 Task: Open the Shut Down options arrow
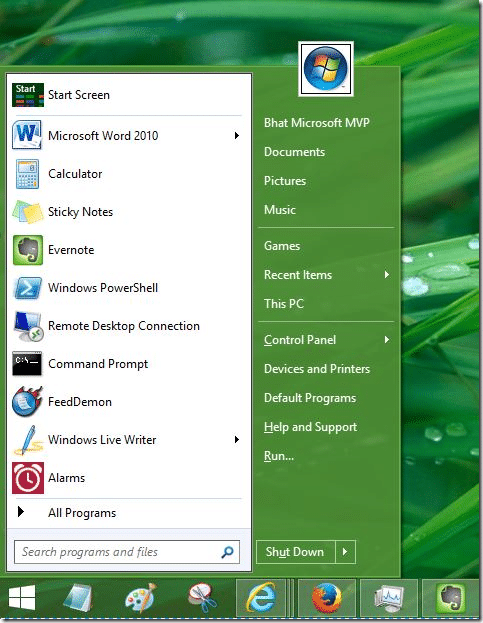(345, 552)
